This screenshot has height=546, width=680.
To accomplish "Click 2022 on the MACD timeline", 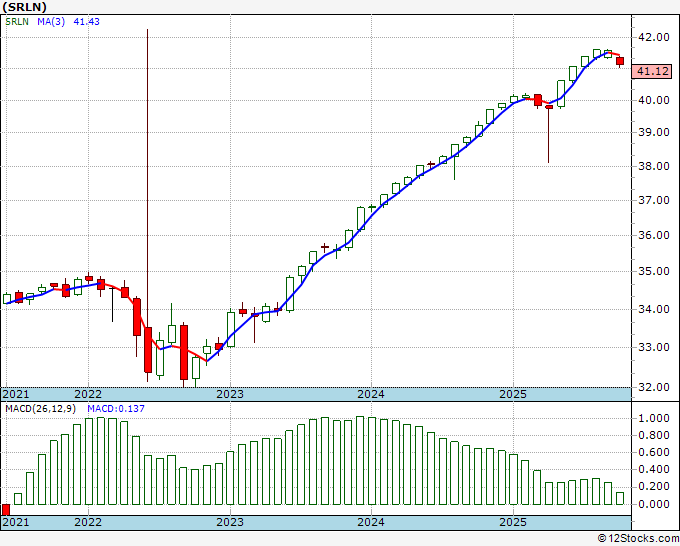I will [x=88, y=522].
